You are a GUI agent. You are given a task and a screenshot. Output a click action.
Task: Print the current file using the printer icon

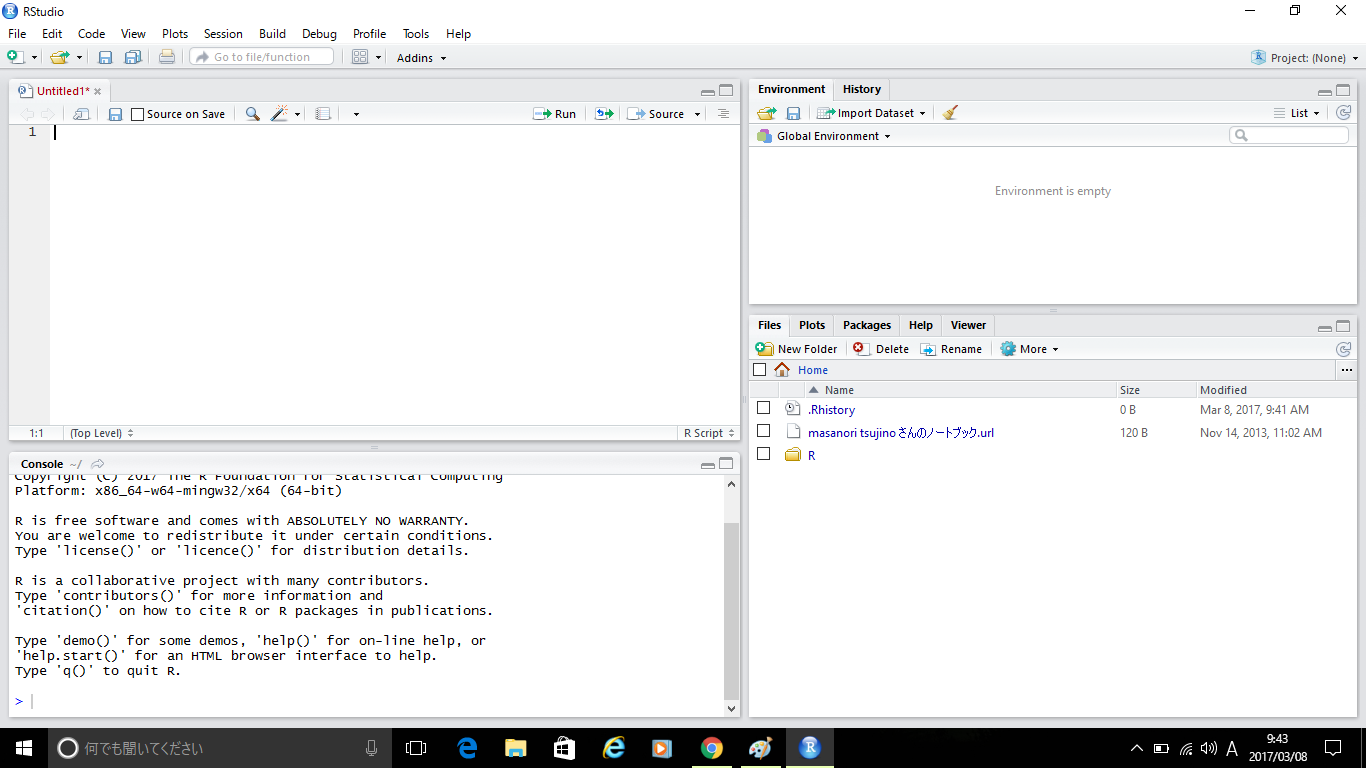[x=167, y=57]
